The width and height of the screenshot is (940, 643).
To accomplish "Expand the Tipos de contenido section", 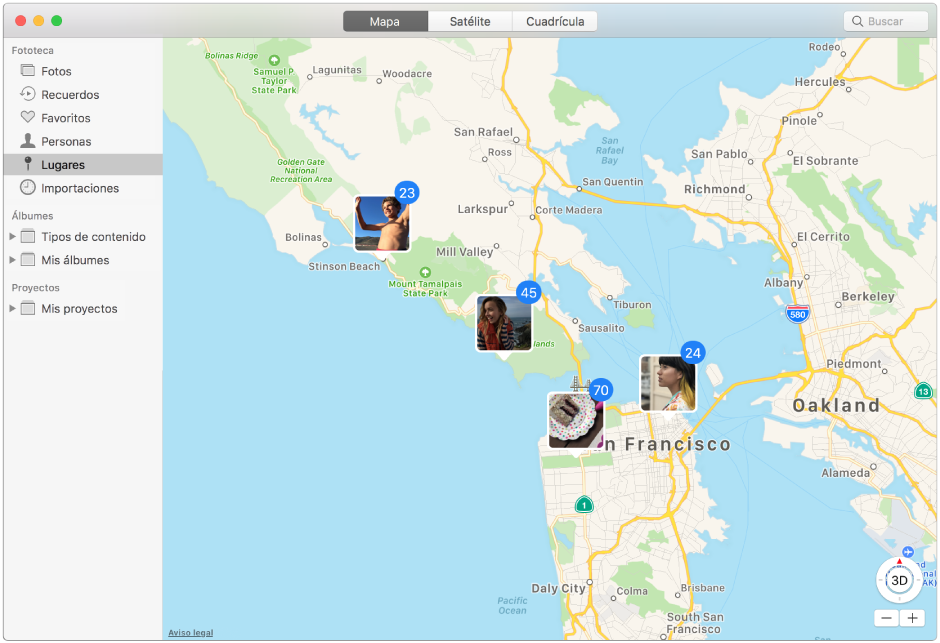I will (12, 236).
